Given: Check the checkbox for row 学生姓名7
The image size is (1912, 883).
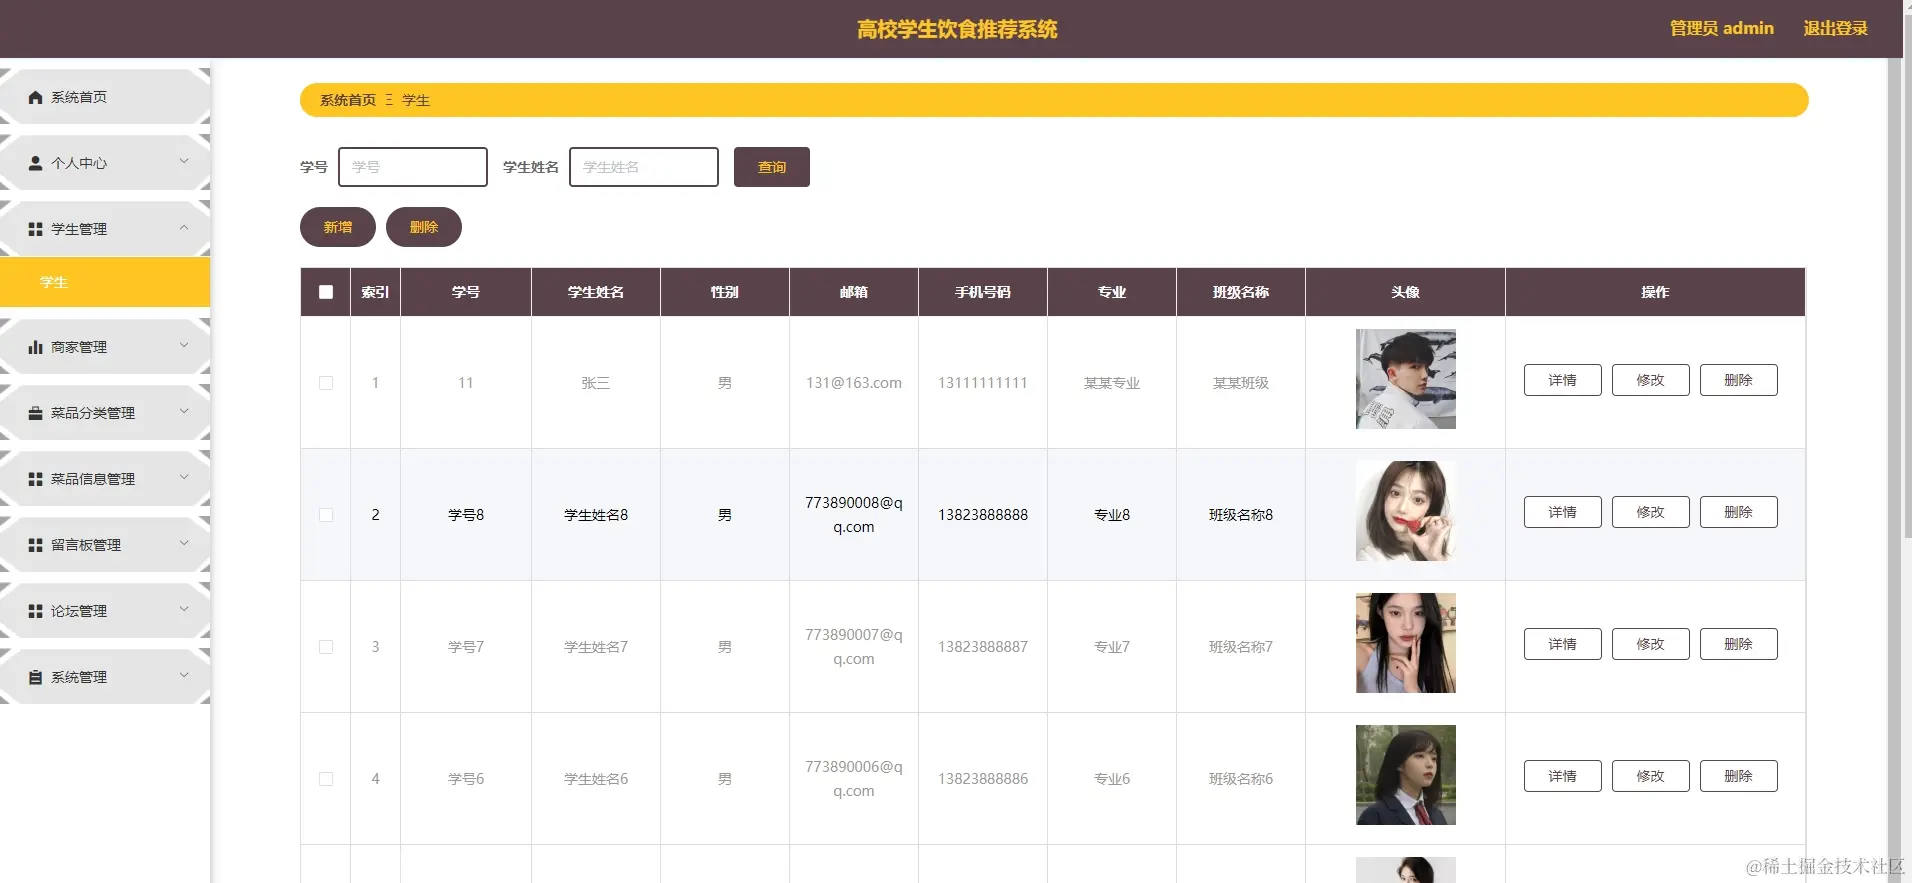Looking at the screenshot, I should click(x=326, y=647).
